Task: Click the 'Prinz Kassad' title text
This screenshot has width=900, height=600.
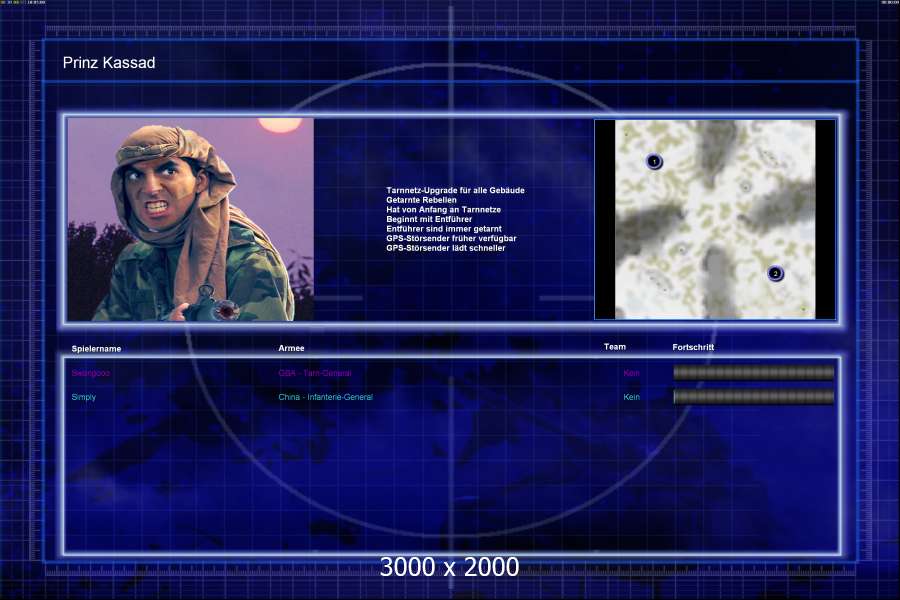Action: click(x=109, y=63)
